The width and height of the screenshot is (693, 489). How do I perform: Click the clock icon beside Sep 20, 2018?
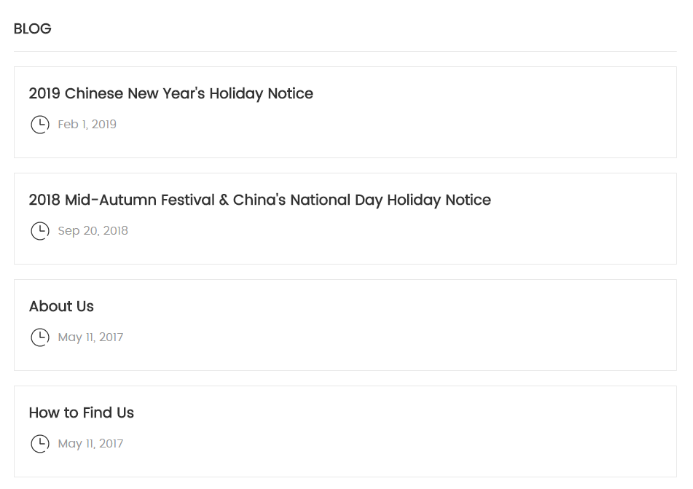pos(39,231)
